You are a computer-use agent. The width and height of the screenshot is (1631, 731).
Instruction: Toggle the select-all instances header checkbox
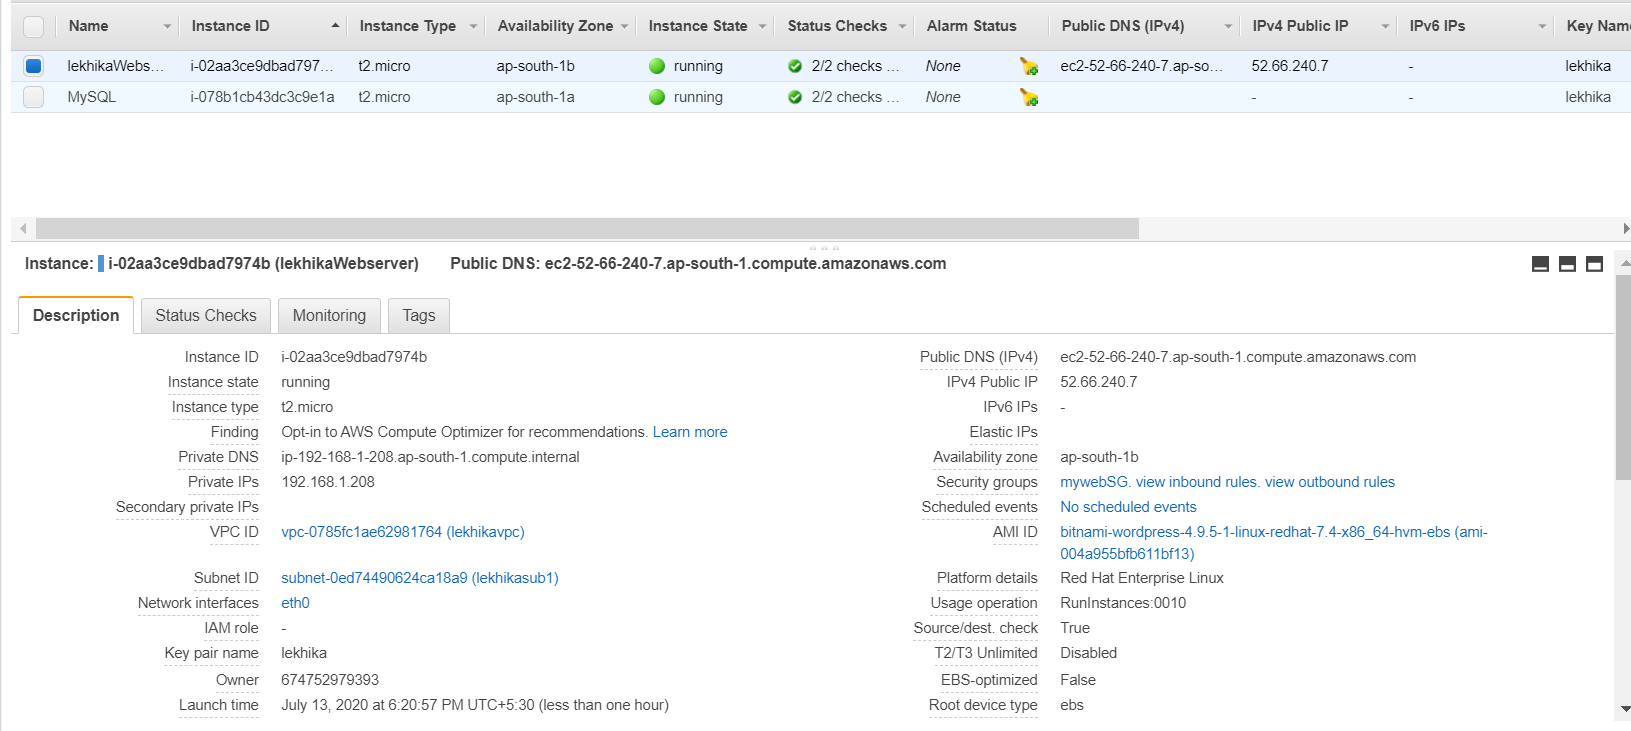tap(34, 26)
